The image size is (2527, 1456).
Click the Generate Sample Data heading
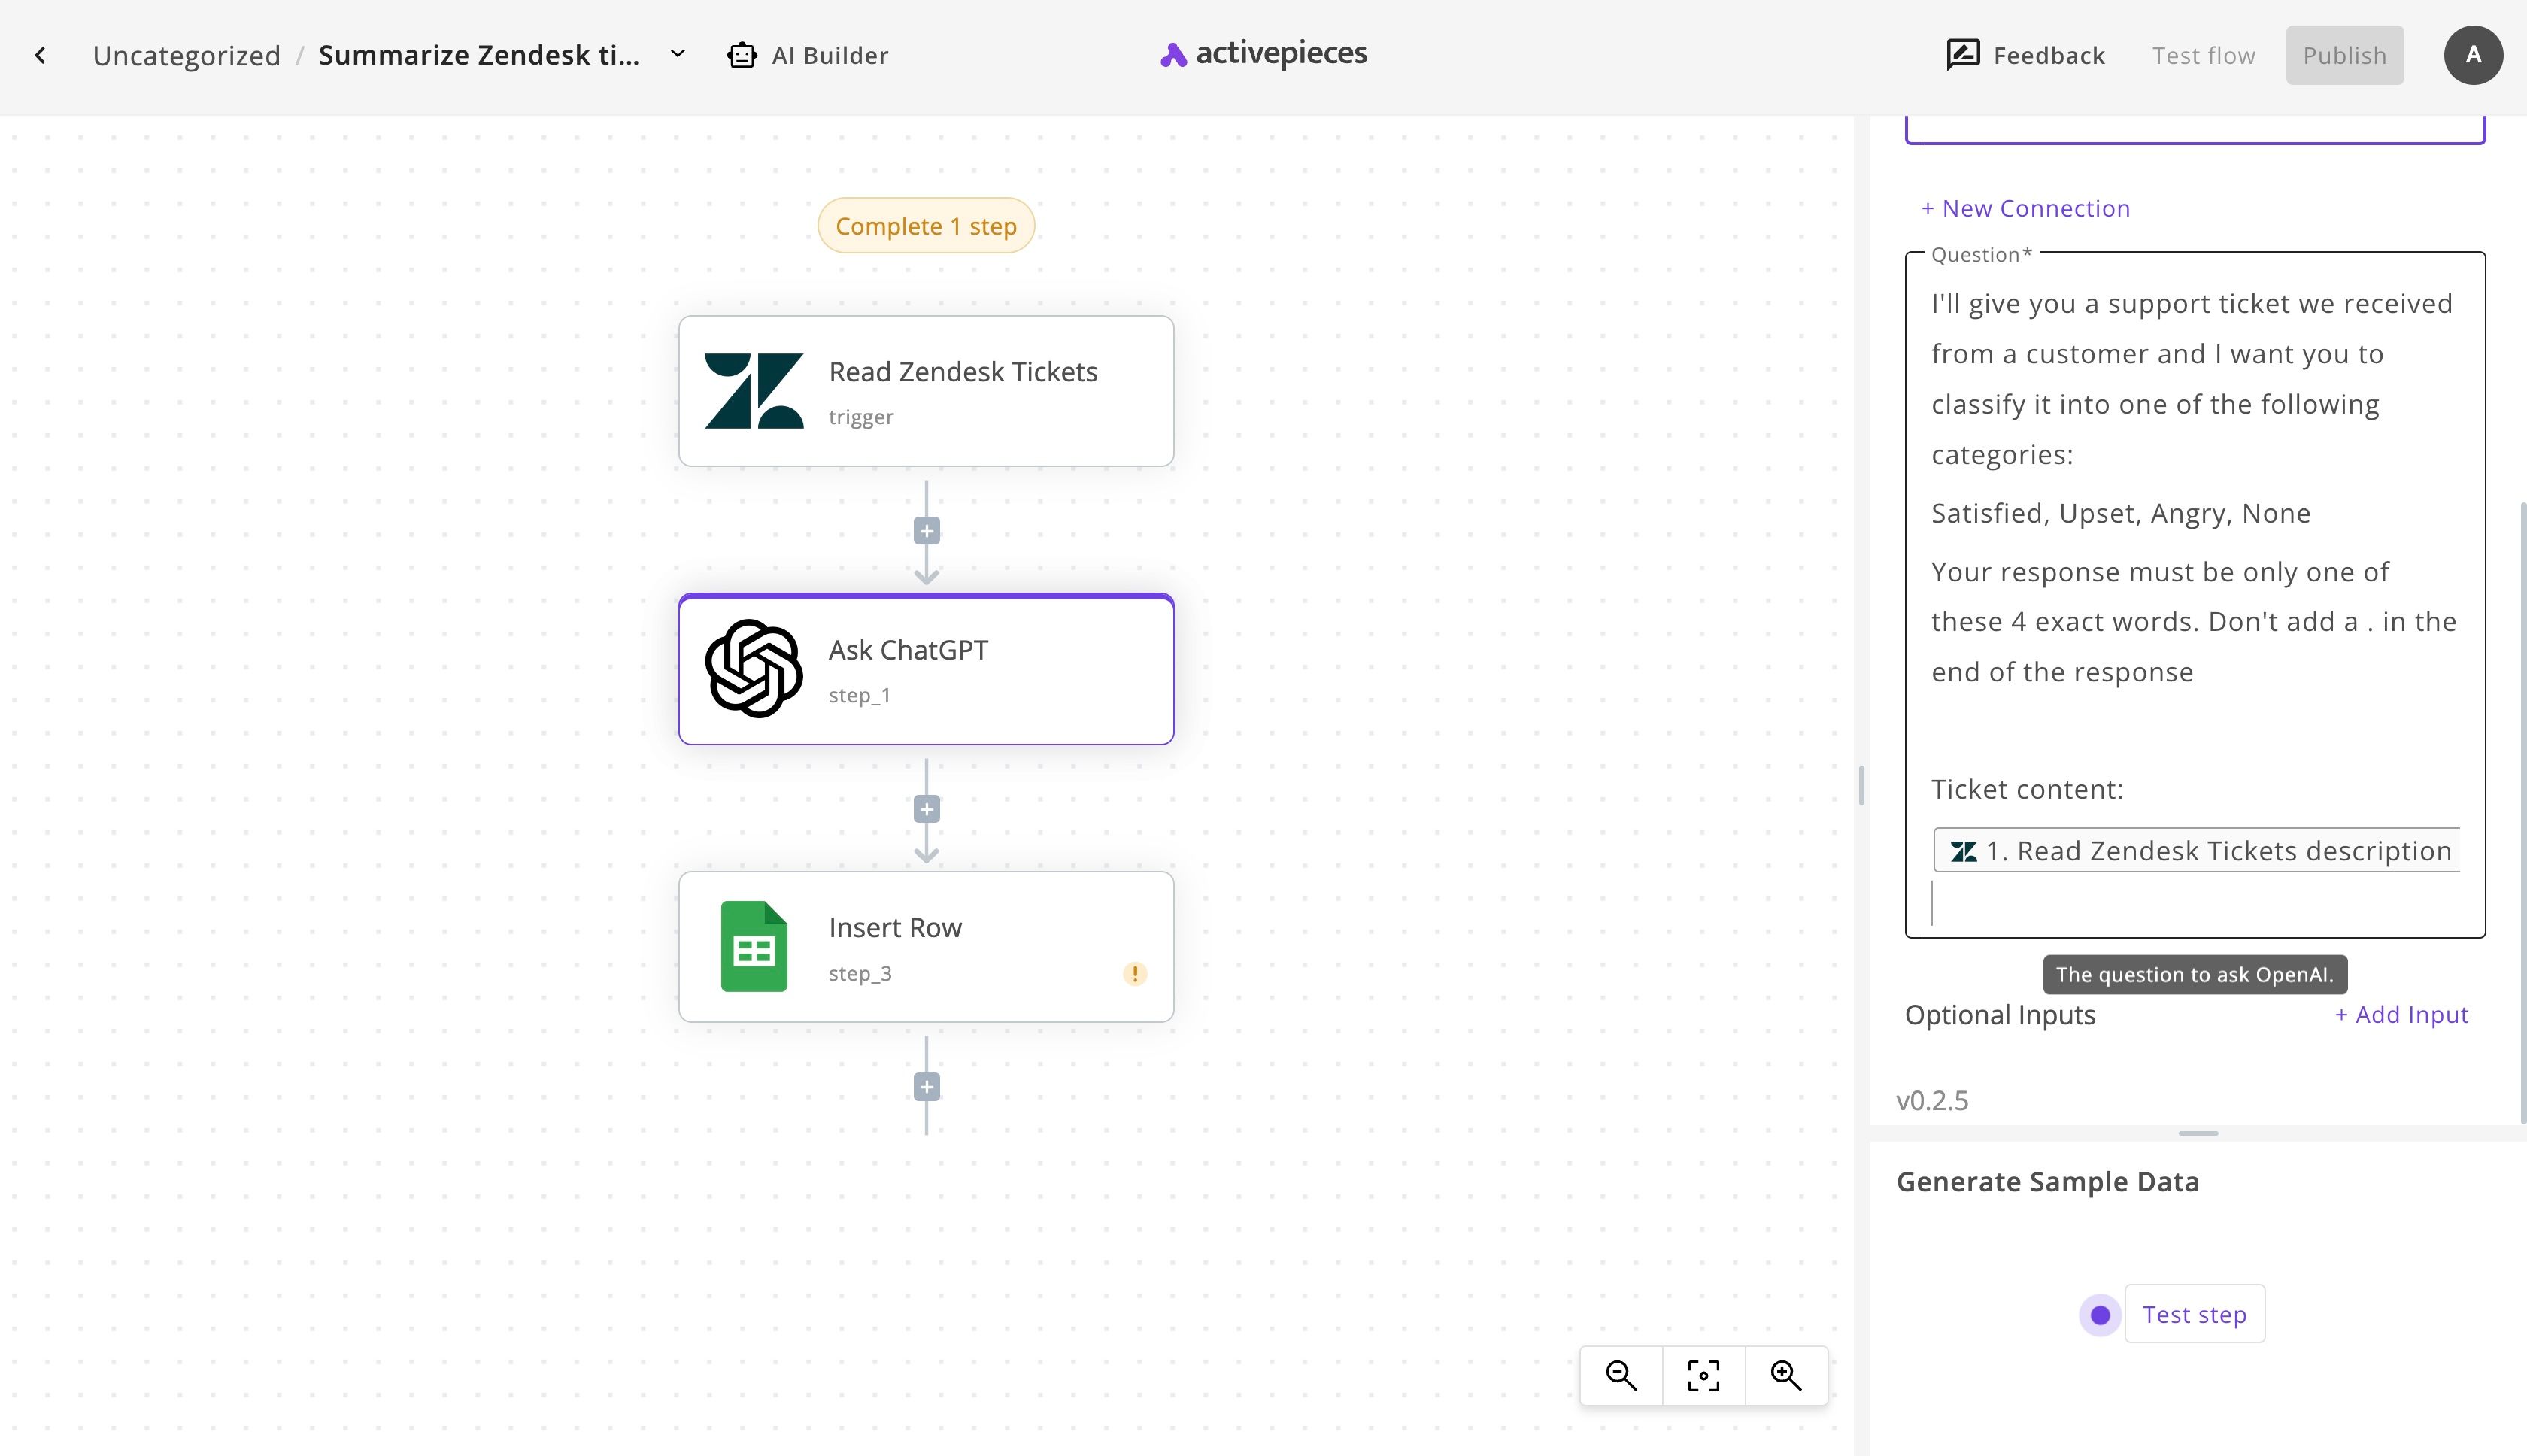2048,1182
